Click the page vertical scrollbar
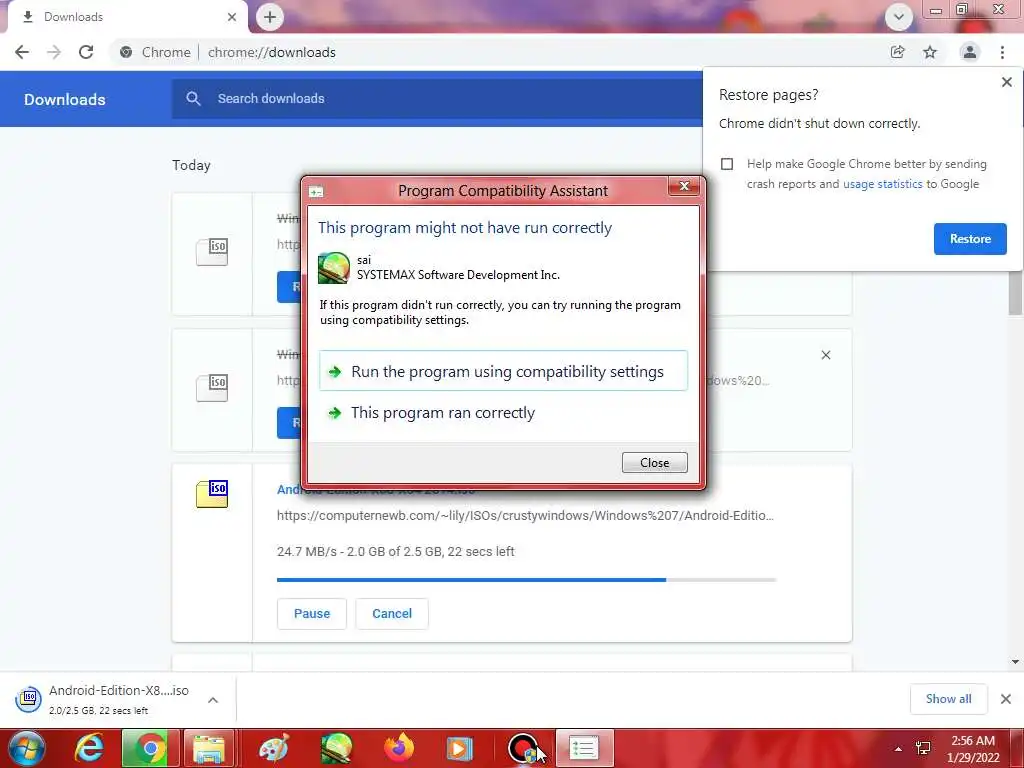The width and height of the screenshot is (1024, 768). click(1015, 294)
